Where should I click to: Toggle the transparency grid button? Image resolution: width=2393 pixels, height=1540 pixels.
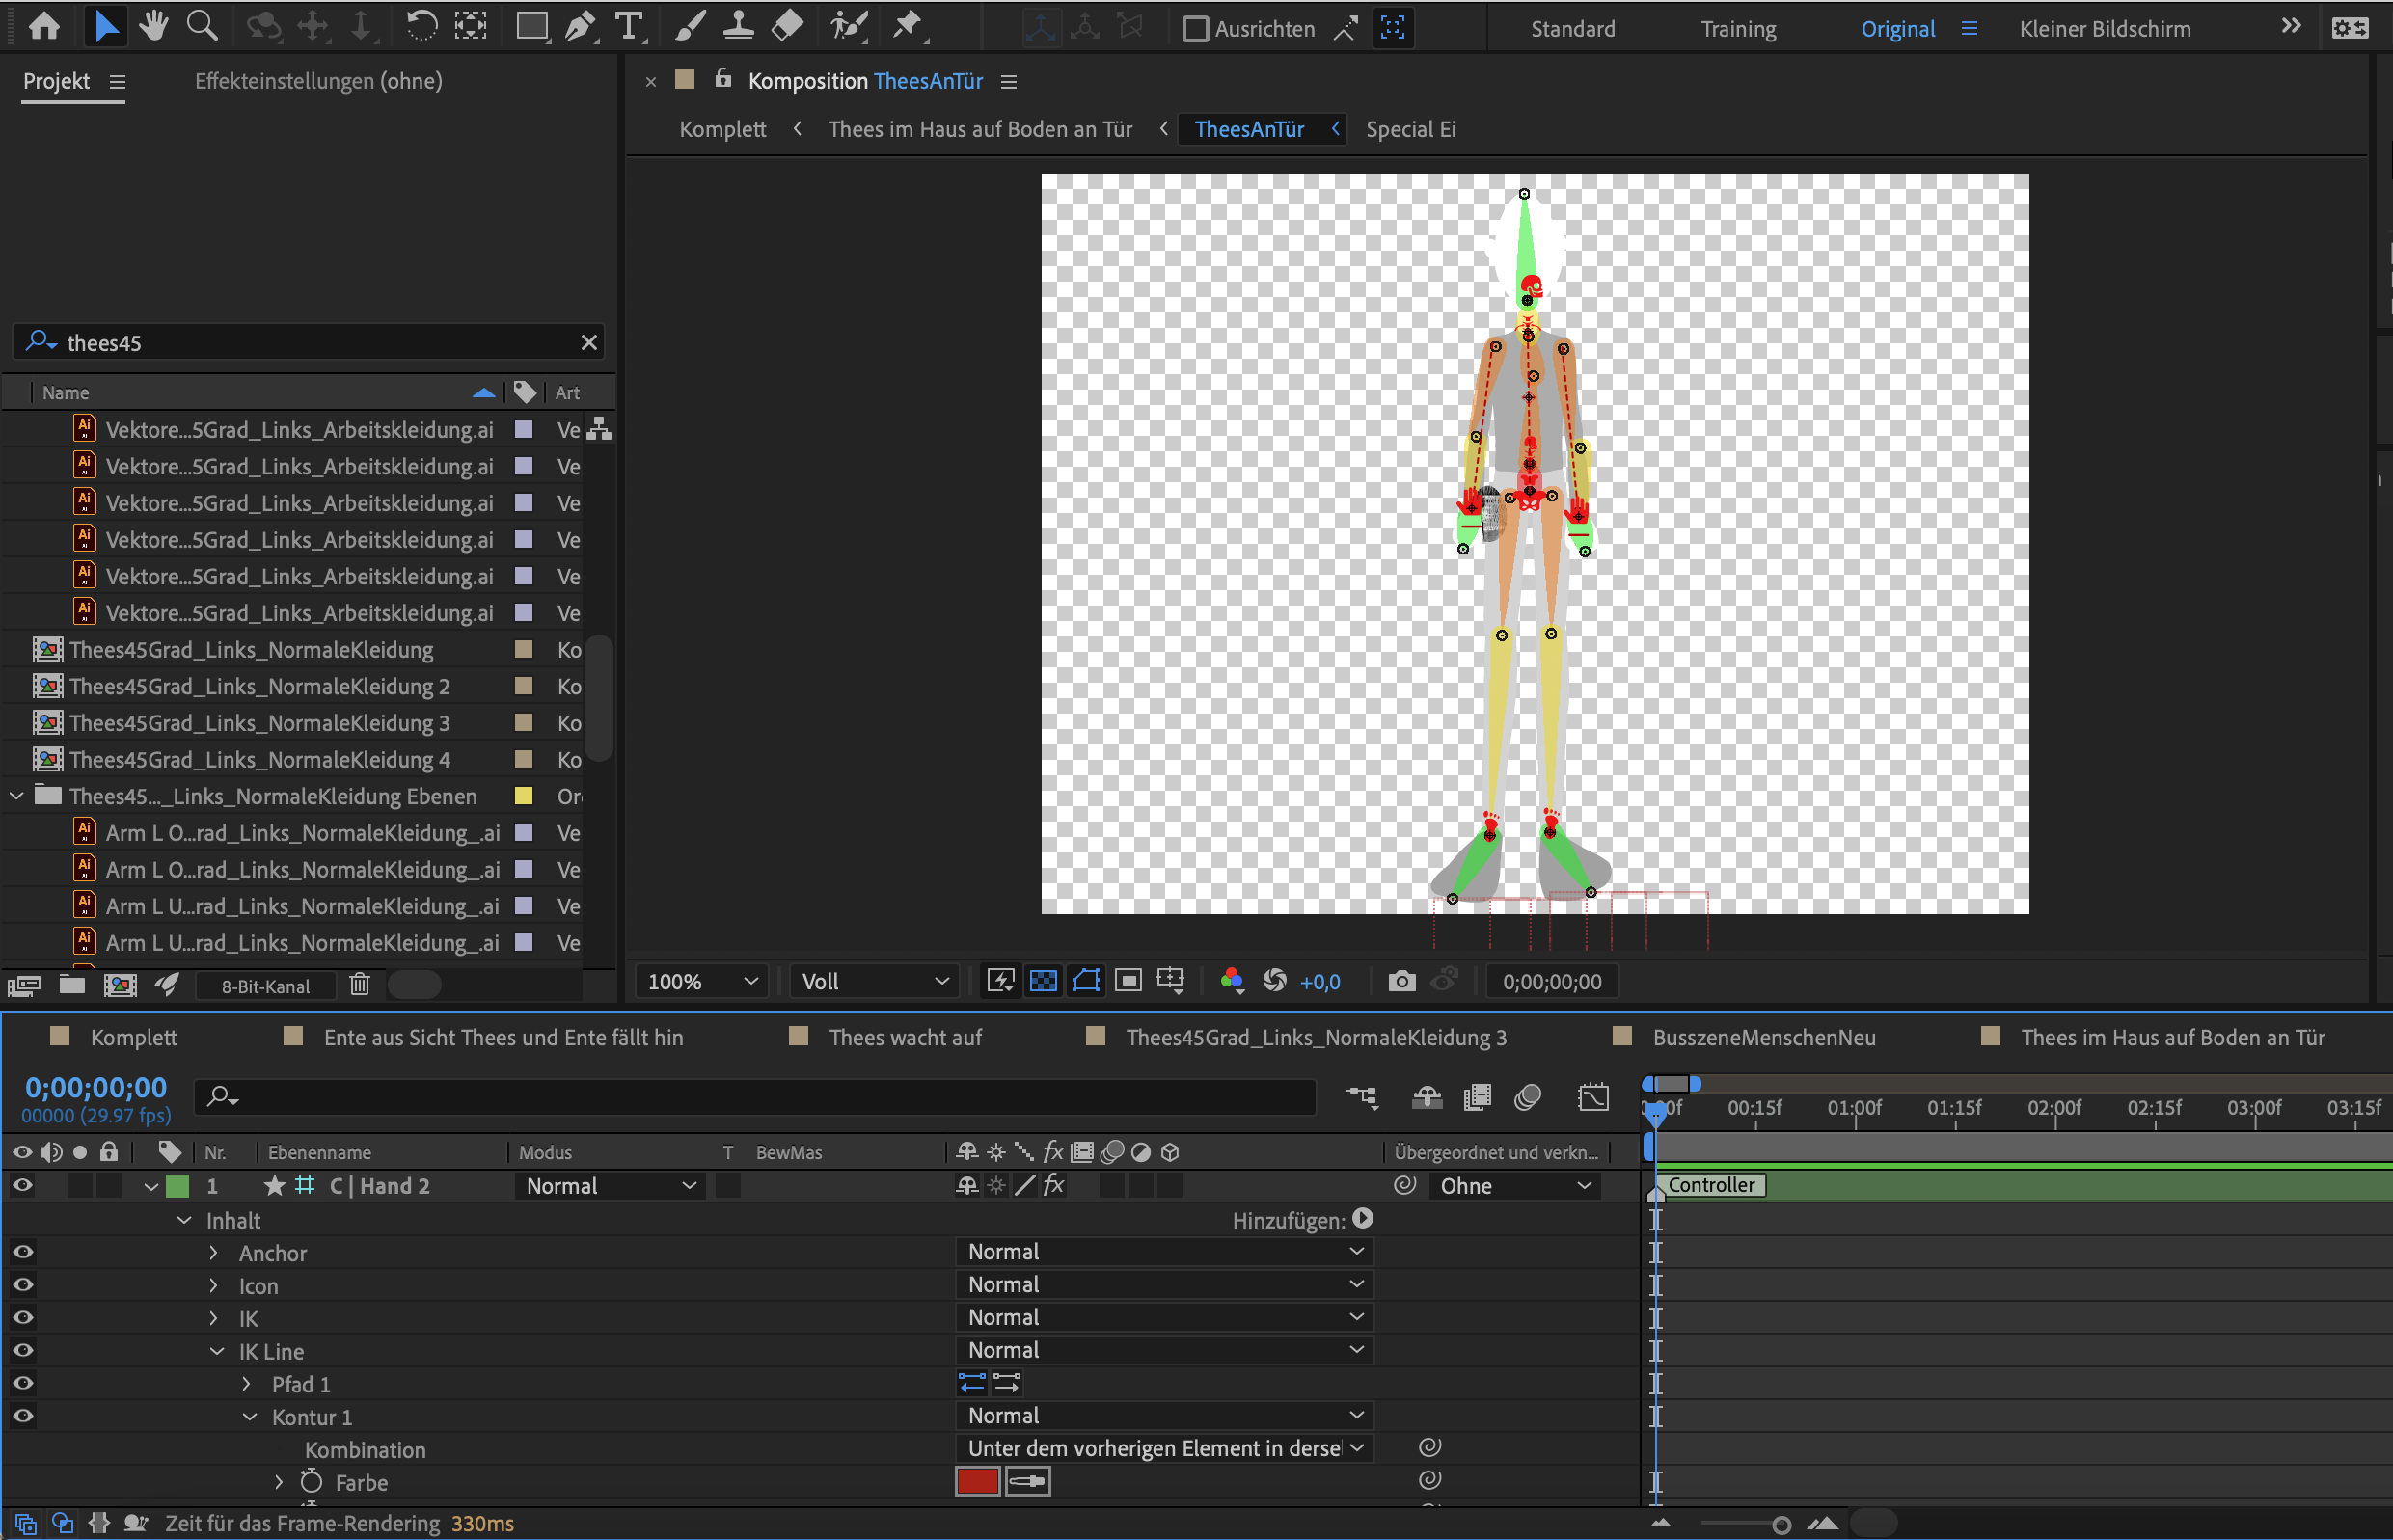tap(1043, 981)
